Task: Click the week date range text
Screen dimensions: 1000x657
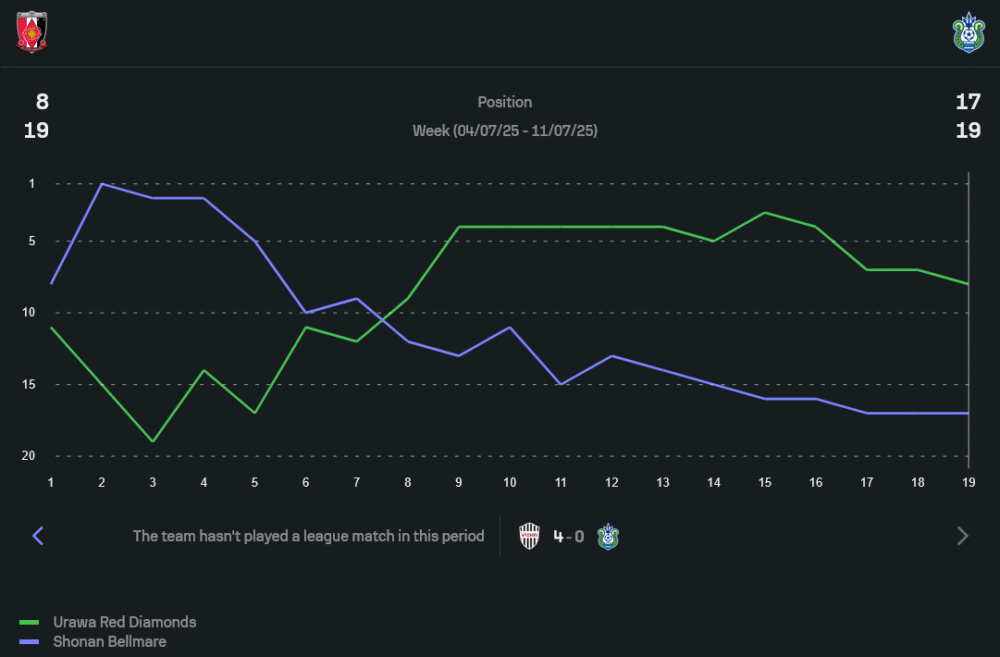Action: [505, 131]
